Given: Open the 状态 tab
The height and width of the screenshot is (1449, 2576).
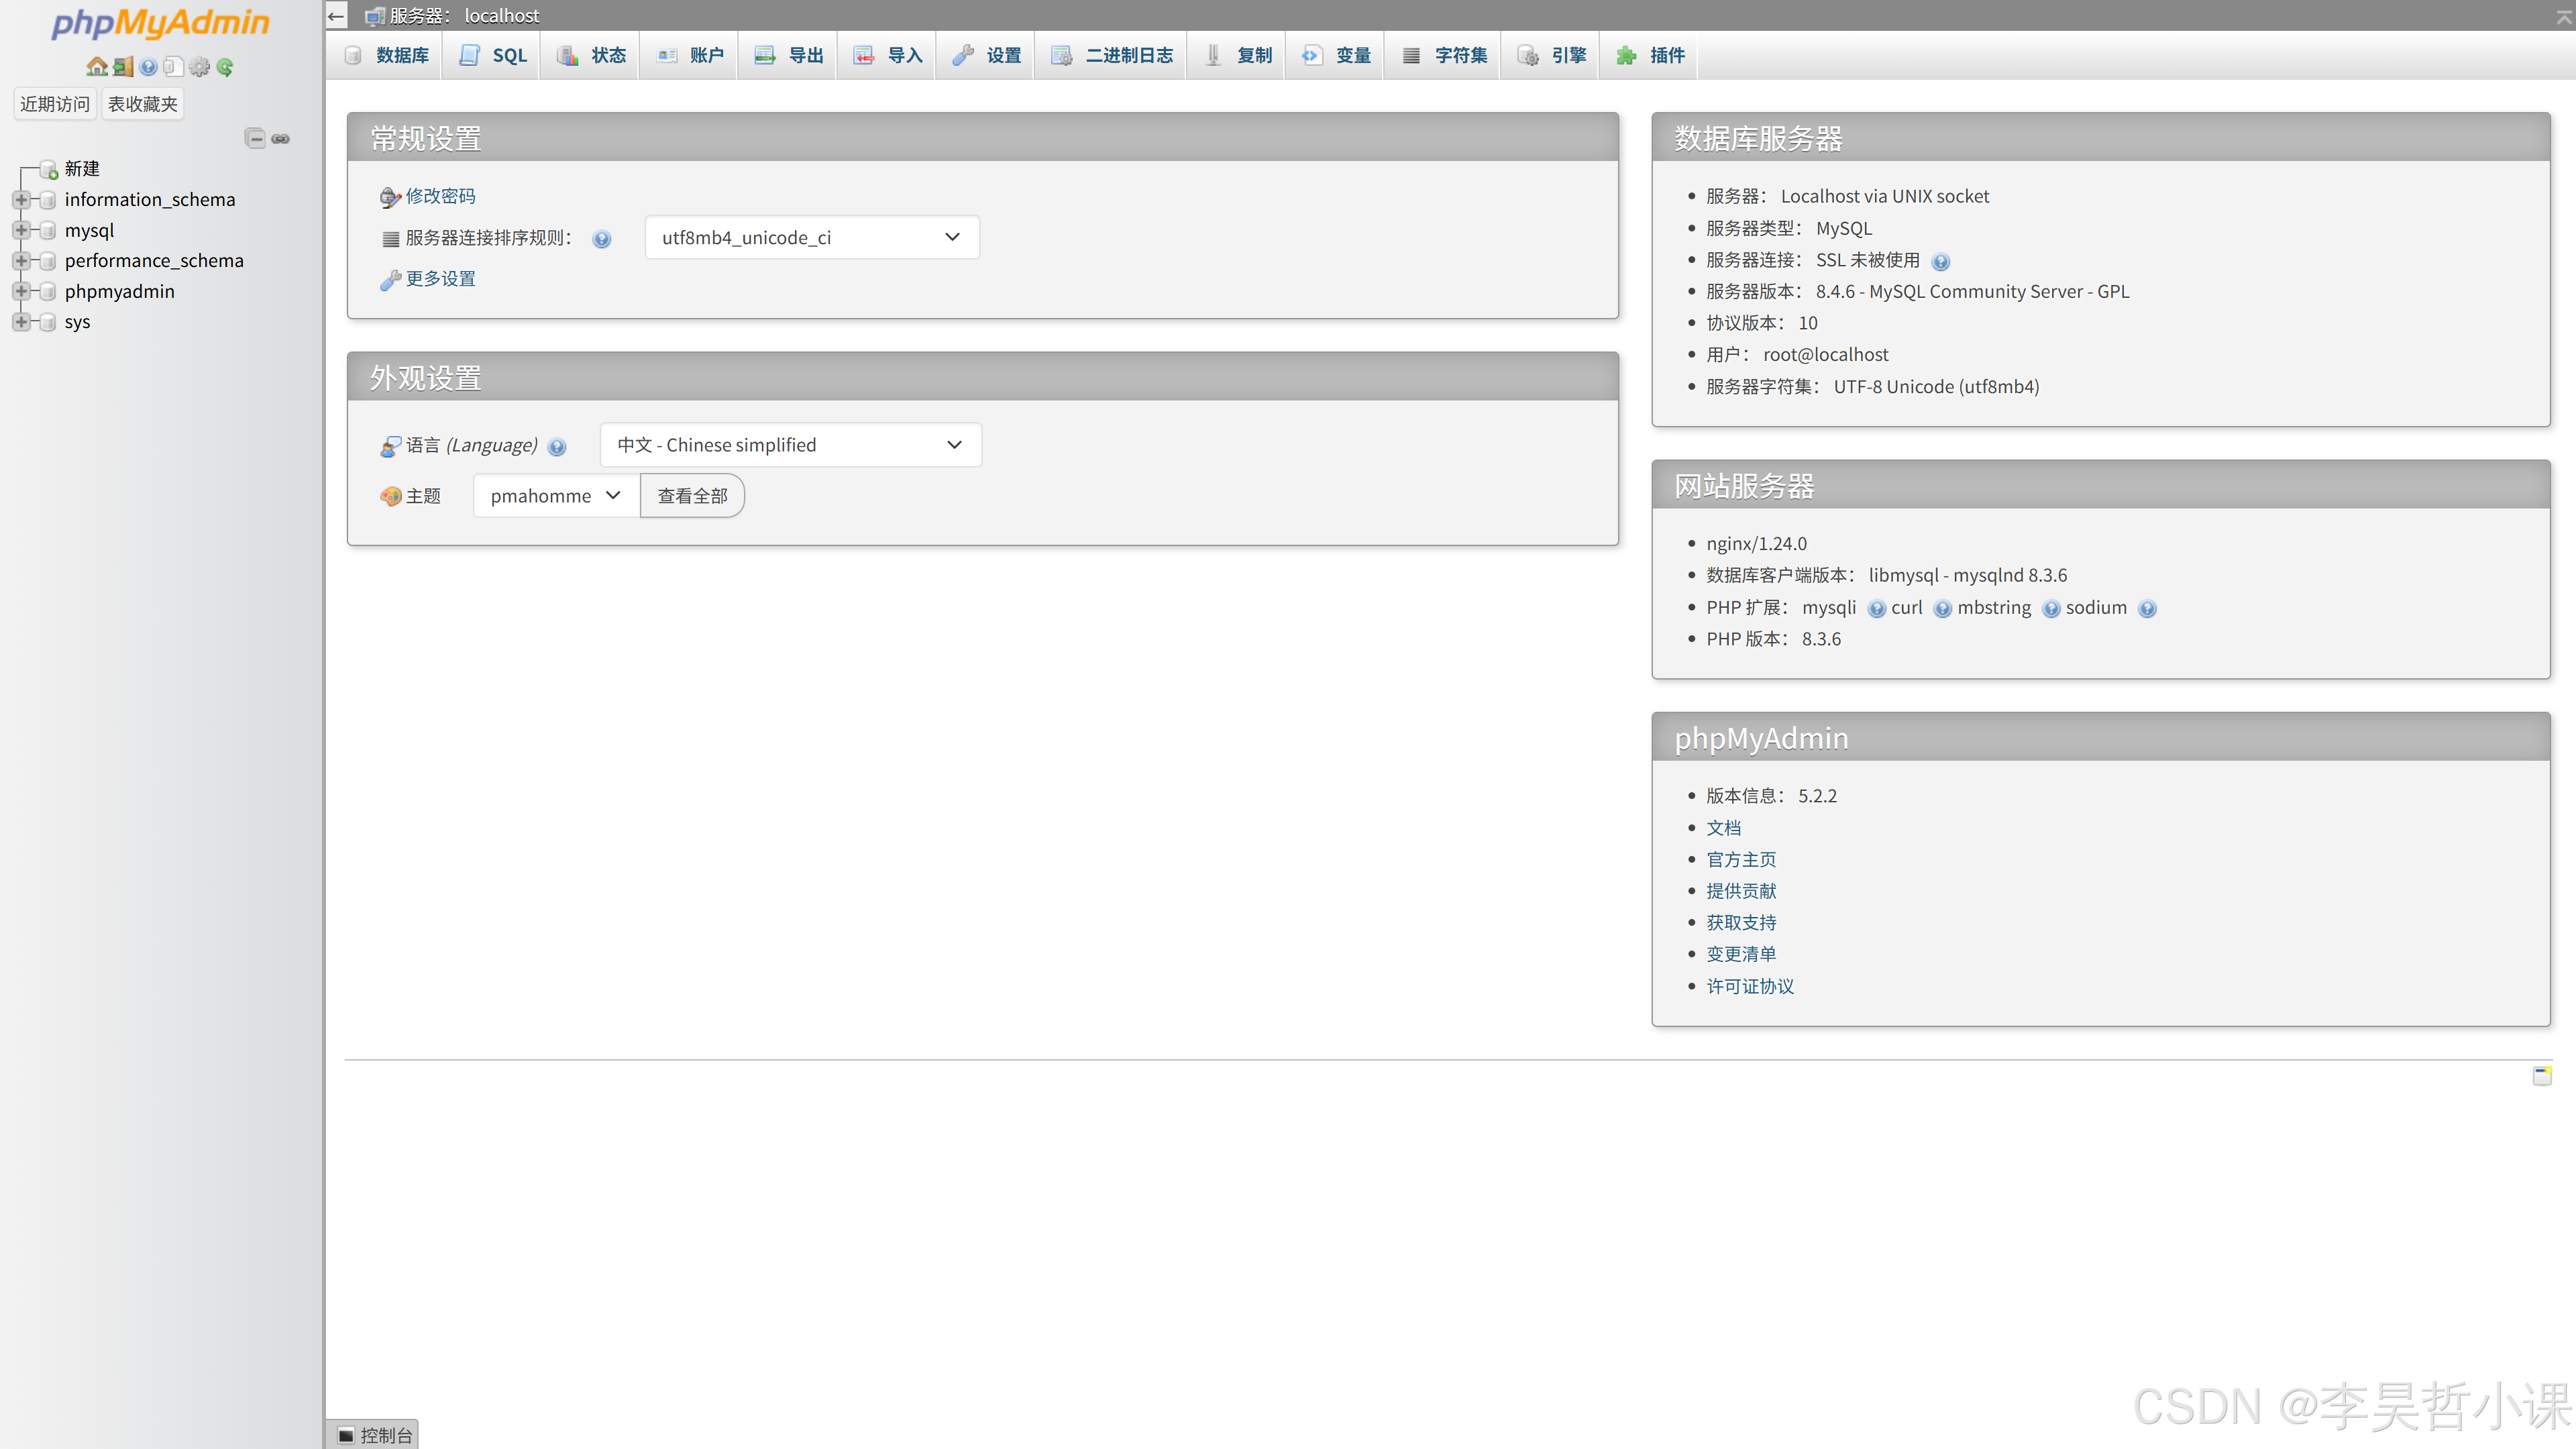Looking at the screenshot, I should [592, 55].
